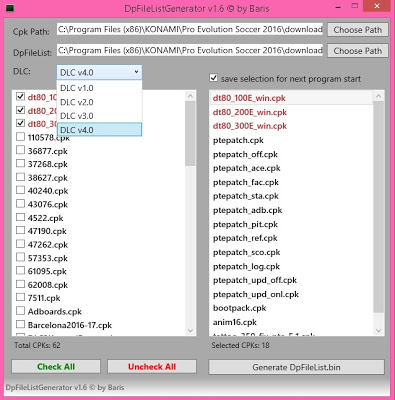Click the app icon in title bar
This screenshot has height=400, width=395.
10,7
